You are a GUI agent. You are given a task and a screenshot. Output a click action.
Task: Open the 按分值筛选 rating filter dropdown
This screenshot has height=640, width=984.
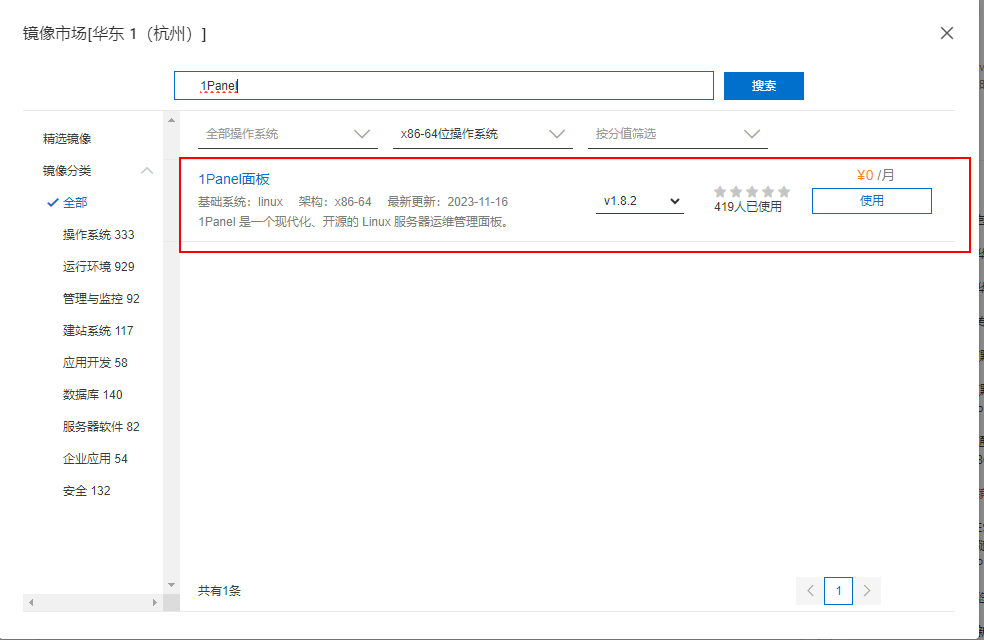coord(677,134)
